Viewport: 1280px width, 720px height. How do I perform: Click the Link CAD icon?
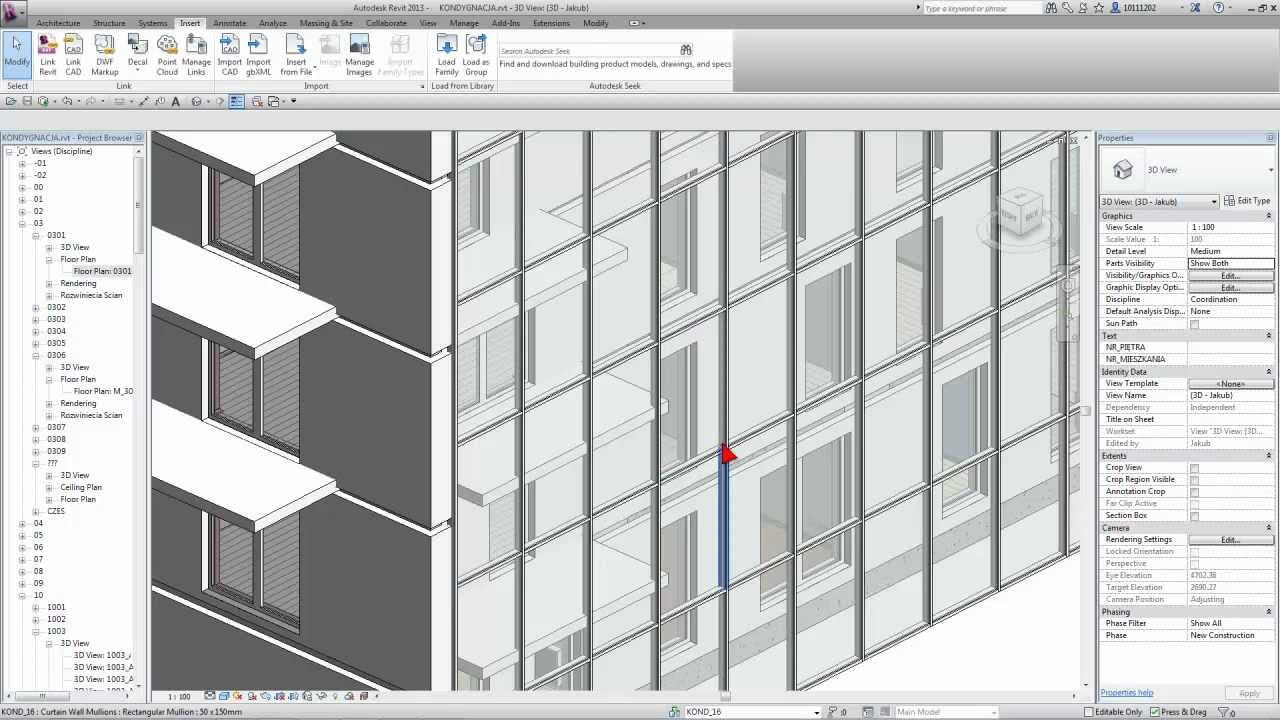pos(73,55)
